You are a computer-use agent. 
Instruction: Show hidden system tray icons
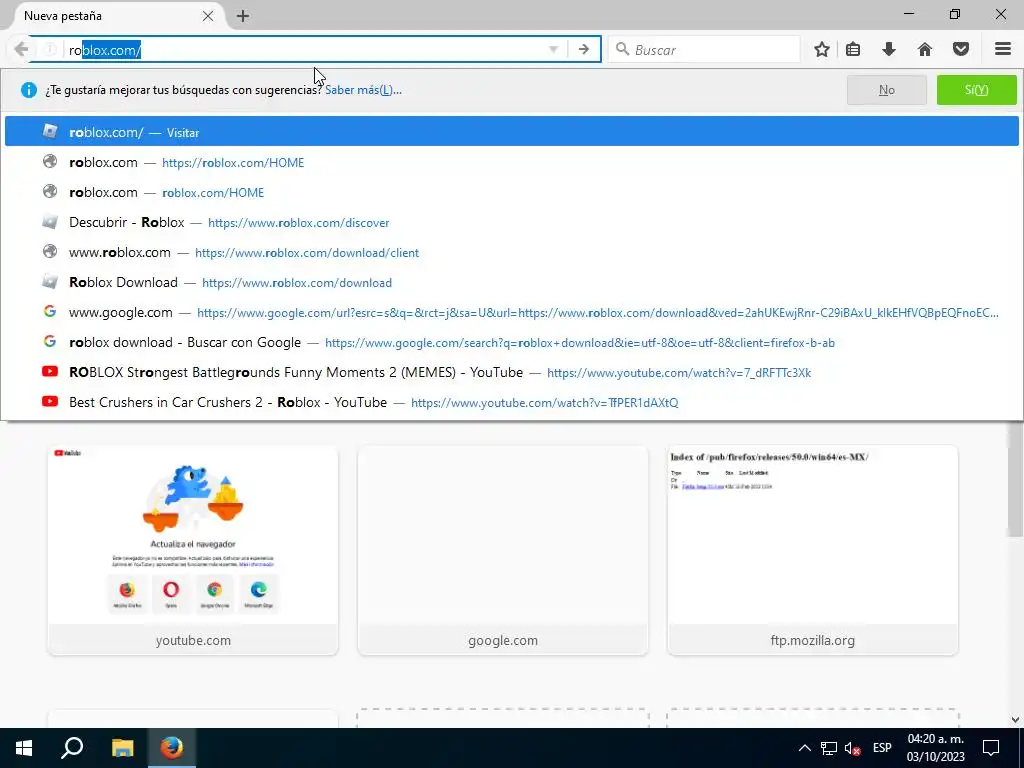tap(805, 748)
